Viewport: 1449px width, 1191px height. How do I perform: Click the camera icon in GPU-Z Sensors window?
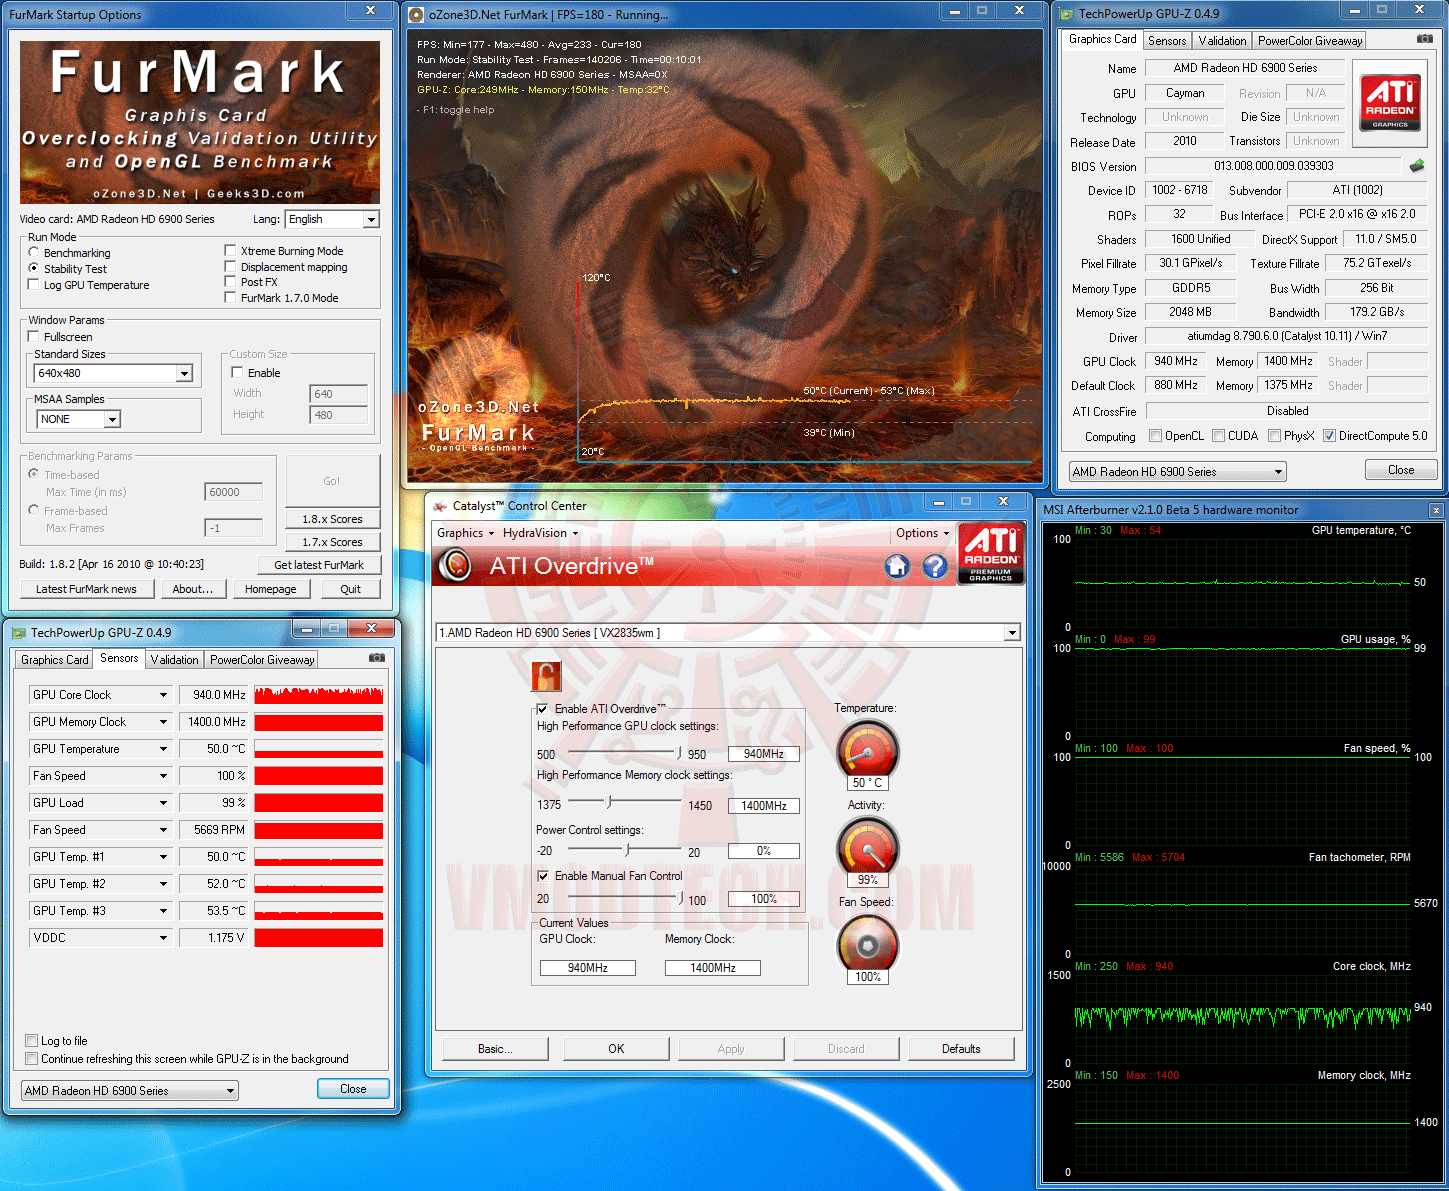click(377, 658)
